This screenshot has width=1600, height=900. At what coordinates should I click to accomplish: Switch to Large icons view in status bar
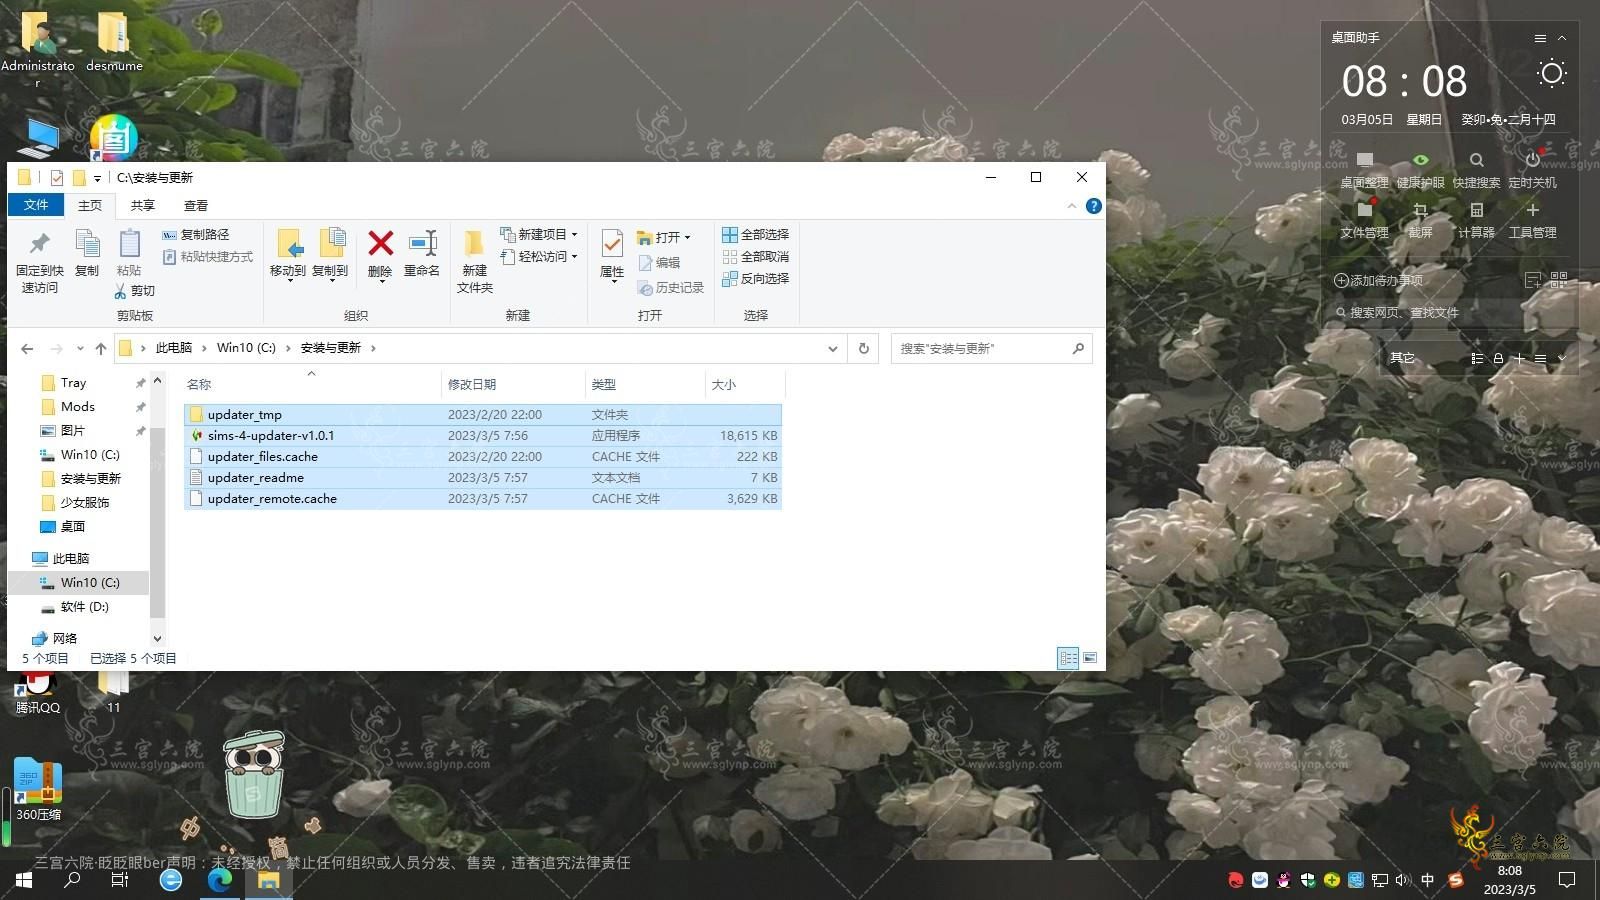point(1090,658)
